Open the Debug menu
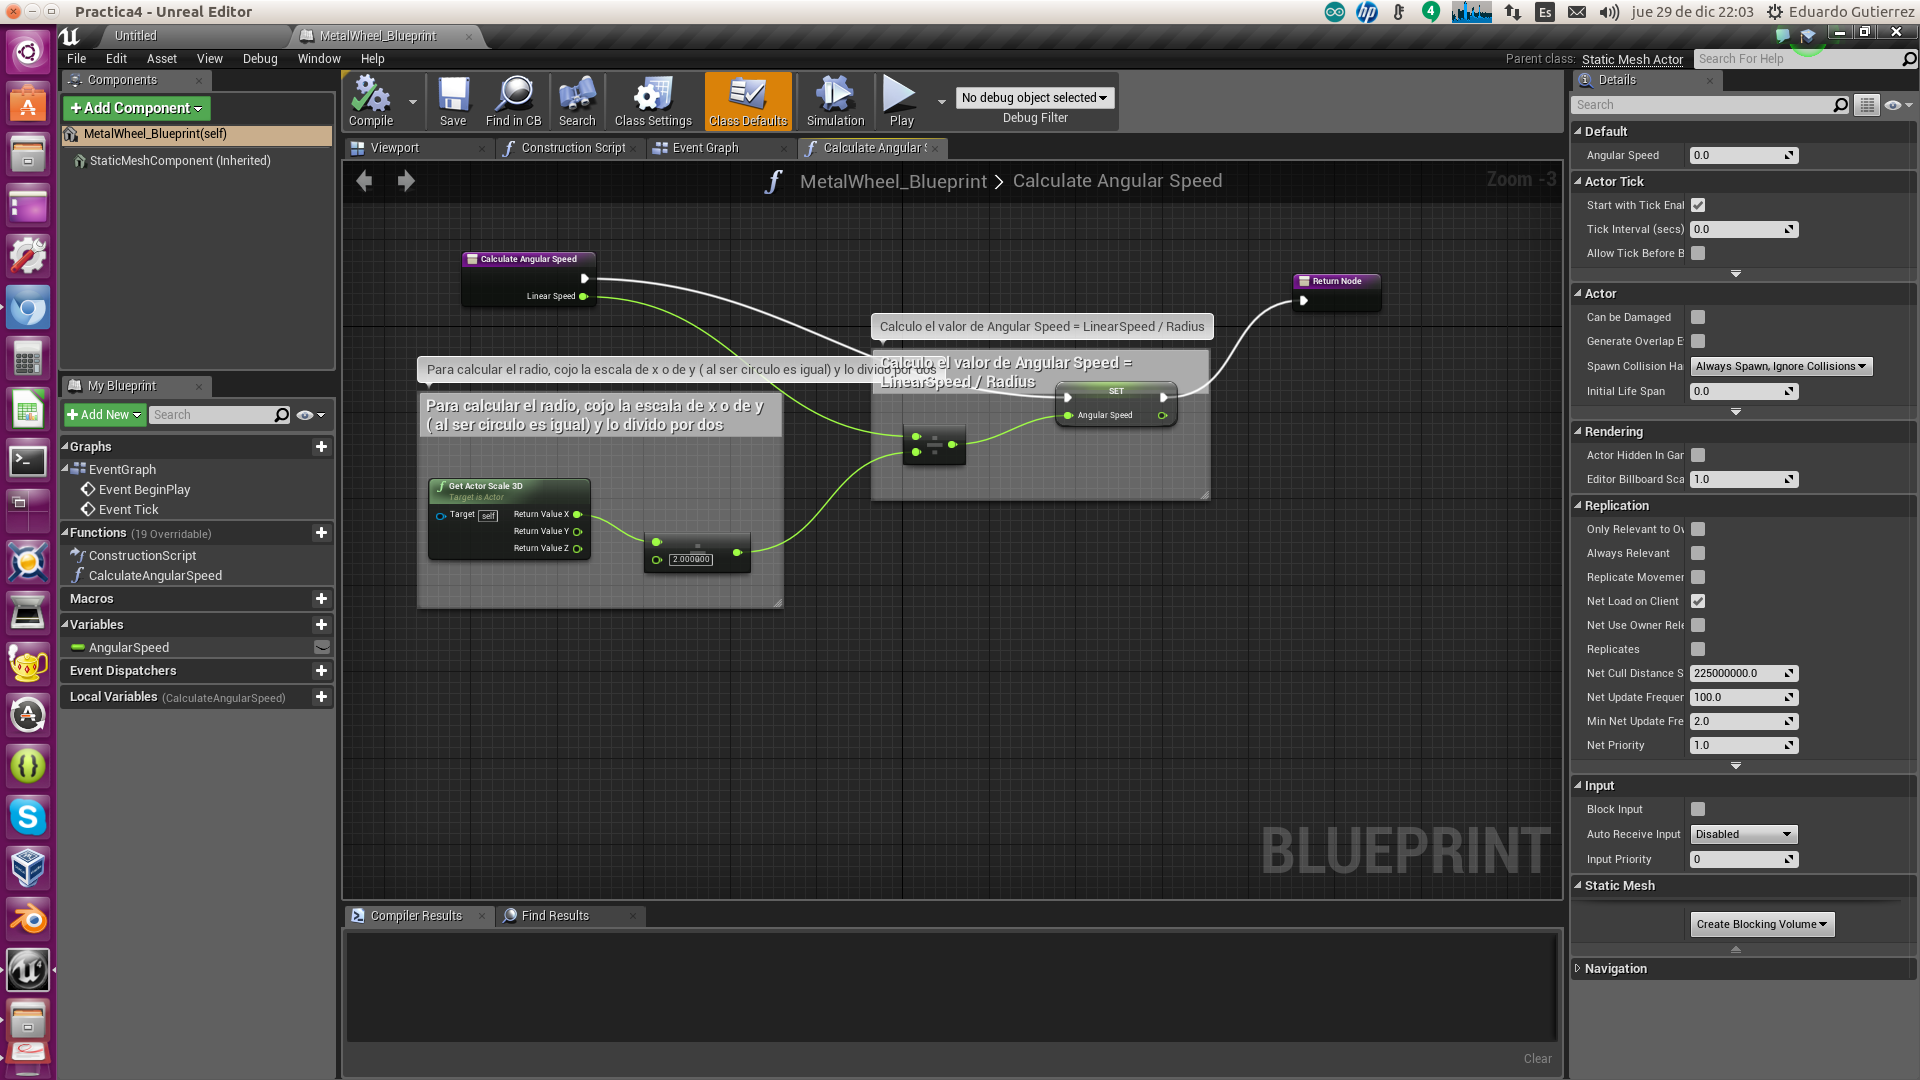Viewport: 1920px width, 1080px height. [x=260, y=59]
